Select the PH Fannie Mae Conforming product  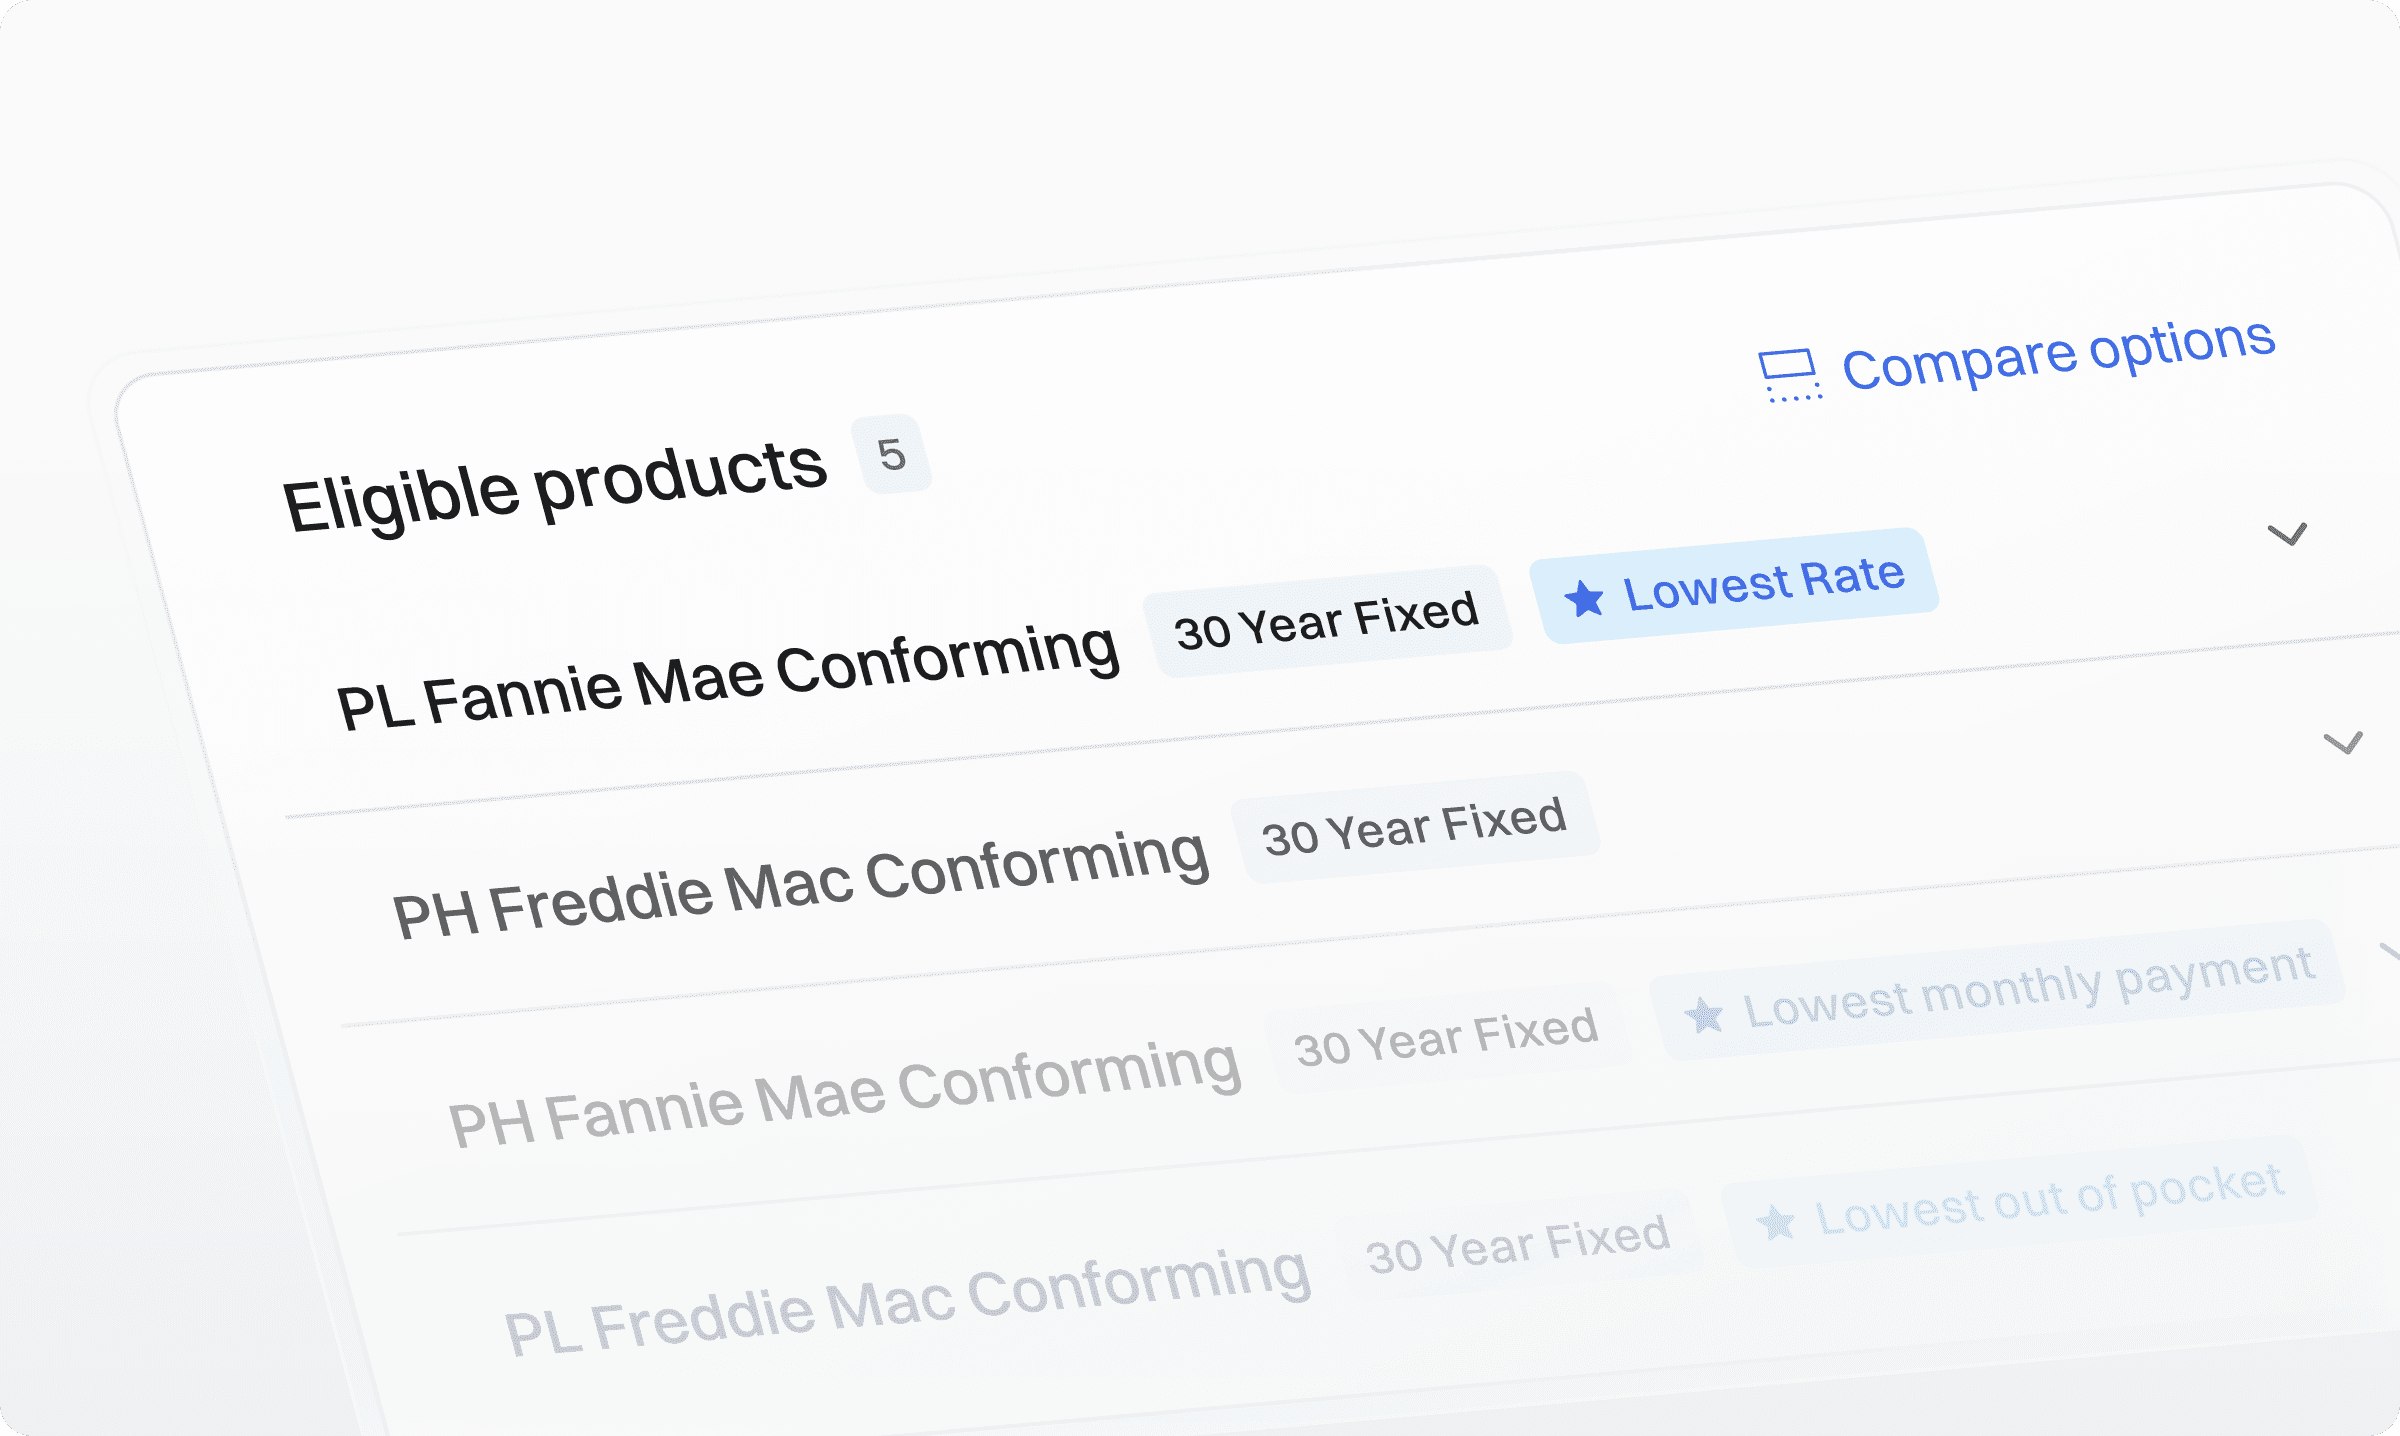844,1092
